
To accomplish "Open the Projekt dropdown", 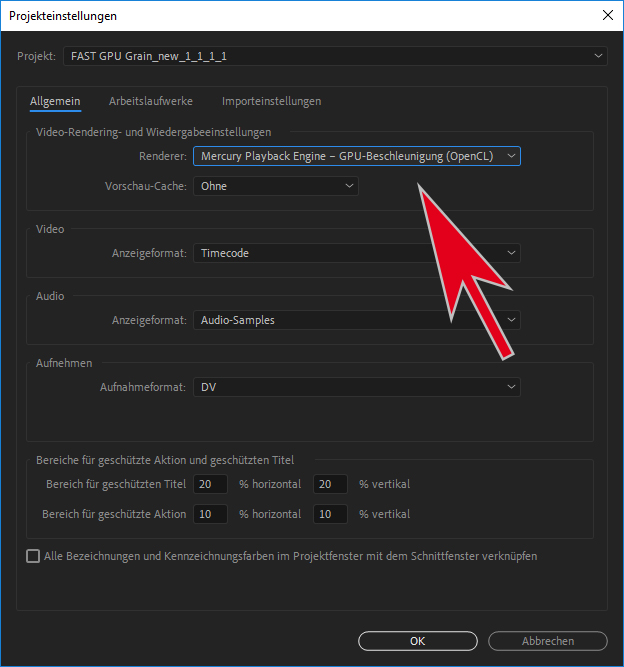I will click(335, 56).
